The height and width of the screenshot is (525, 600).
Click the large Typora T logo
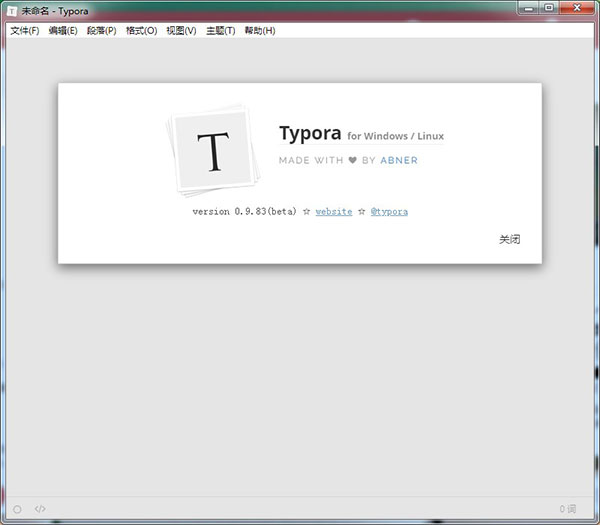coord(212,152)
